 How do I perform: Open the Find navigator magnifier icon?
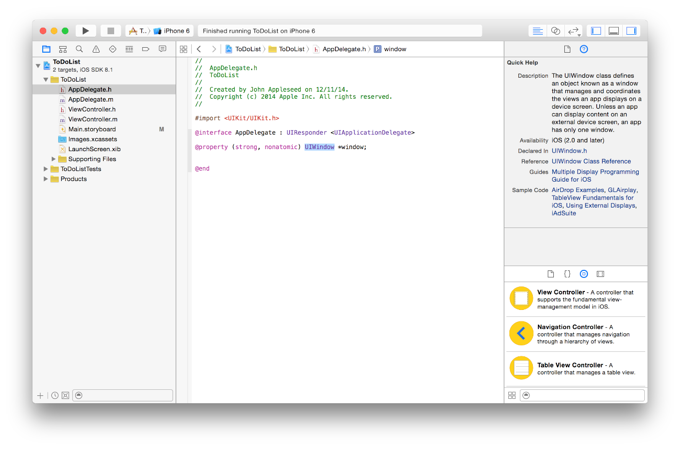pyautogui.click(x=79, y=49)
